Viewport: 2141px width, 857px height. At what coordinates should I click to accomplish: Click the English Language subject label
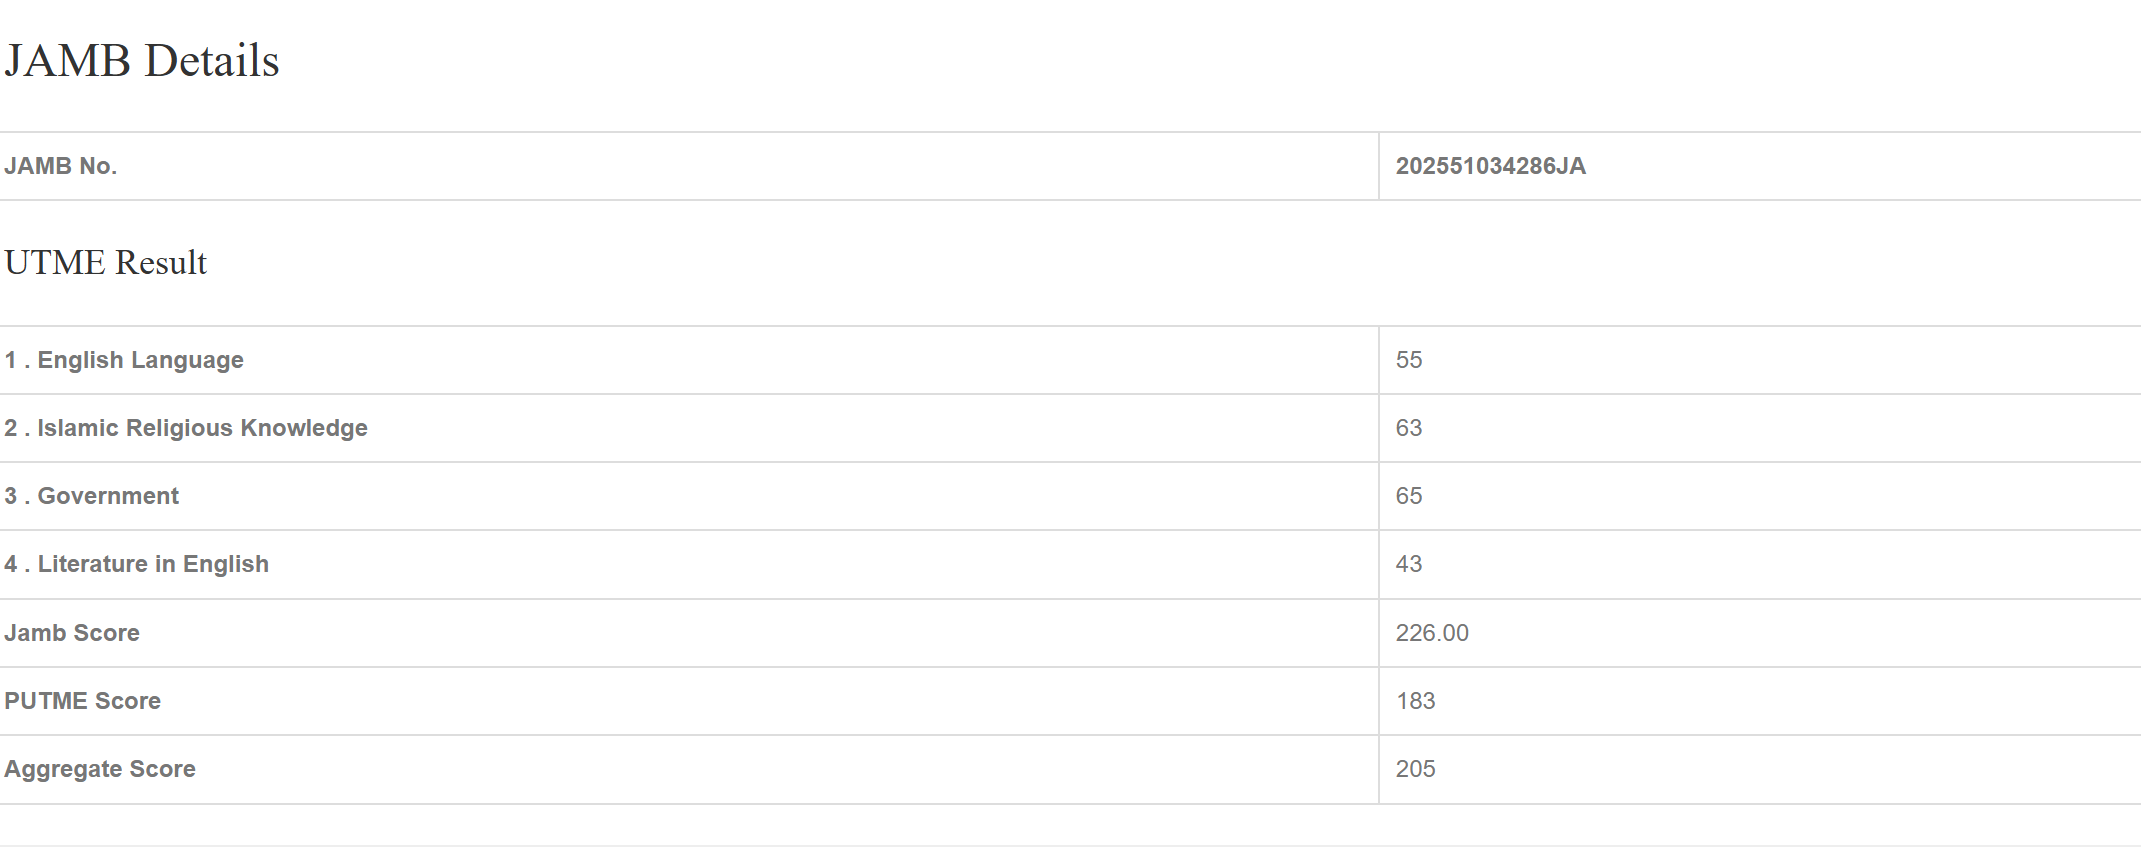coord(140,360)
